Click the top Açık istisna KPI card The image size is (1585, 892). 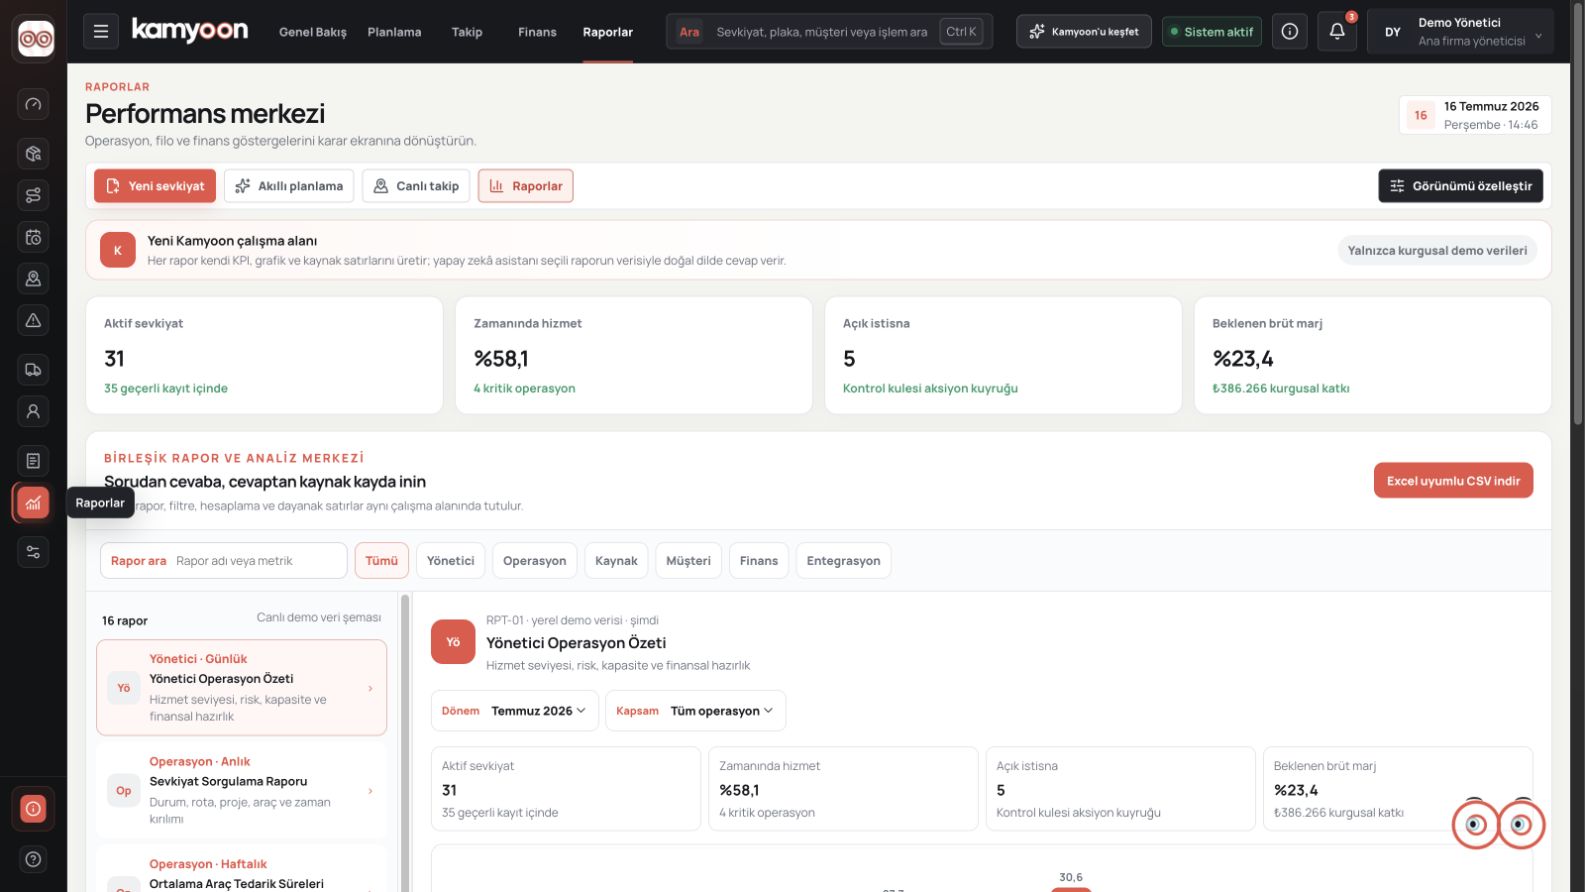[1003, 355]
